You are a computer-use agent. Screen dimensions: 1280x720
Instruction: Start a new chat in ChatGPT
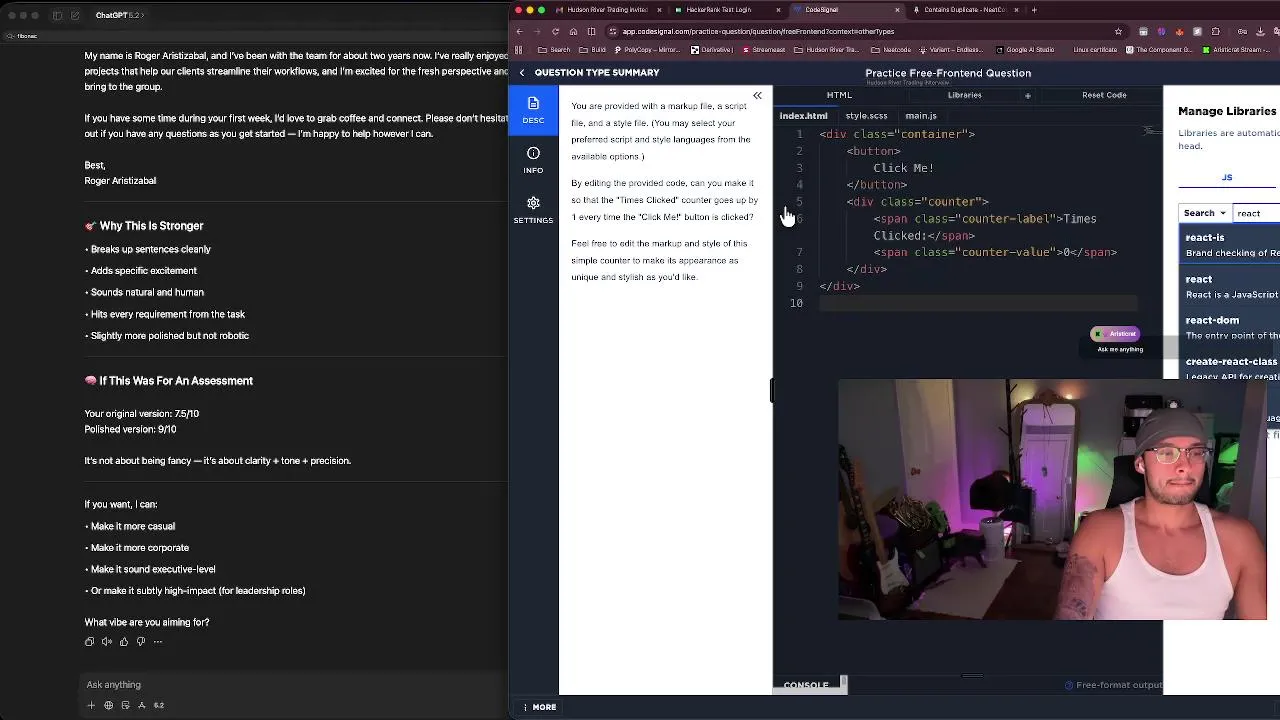tap(73, 15)
